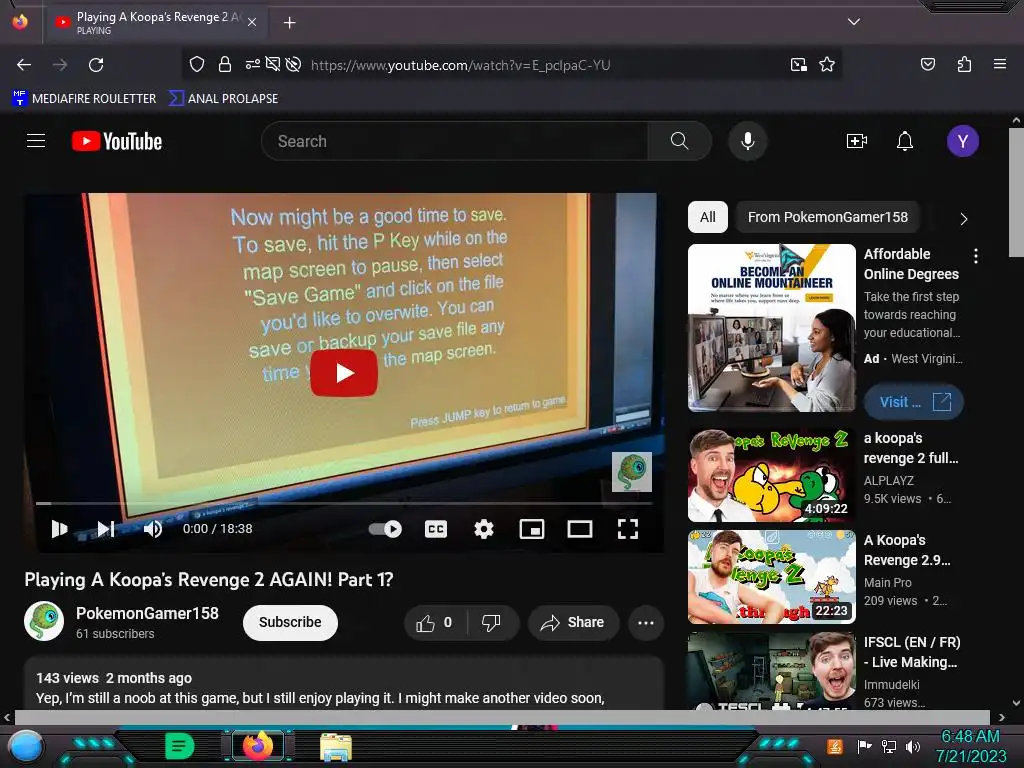Open the Pocket save icon
Image resolution: width=1024 pixels, height=768 pixels.
(927, 64)
